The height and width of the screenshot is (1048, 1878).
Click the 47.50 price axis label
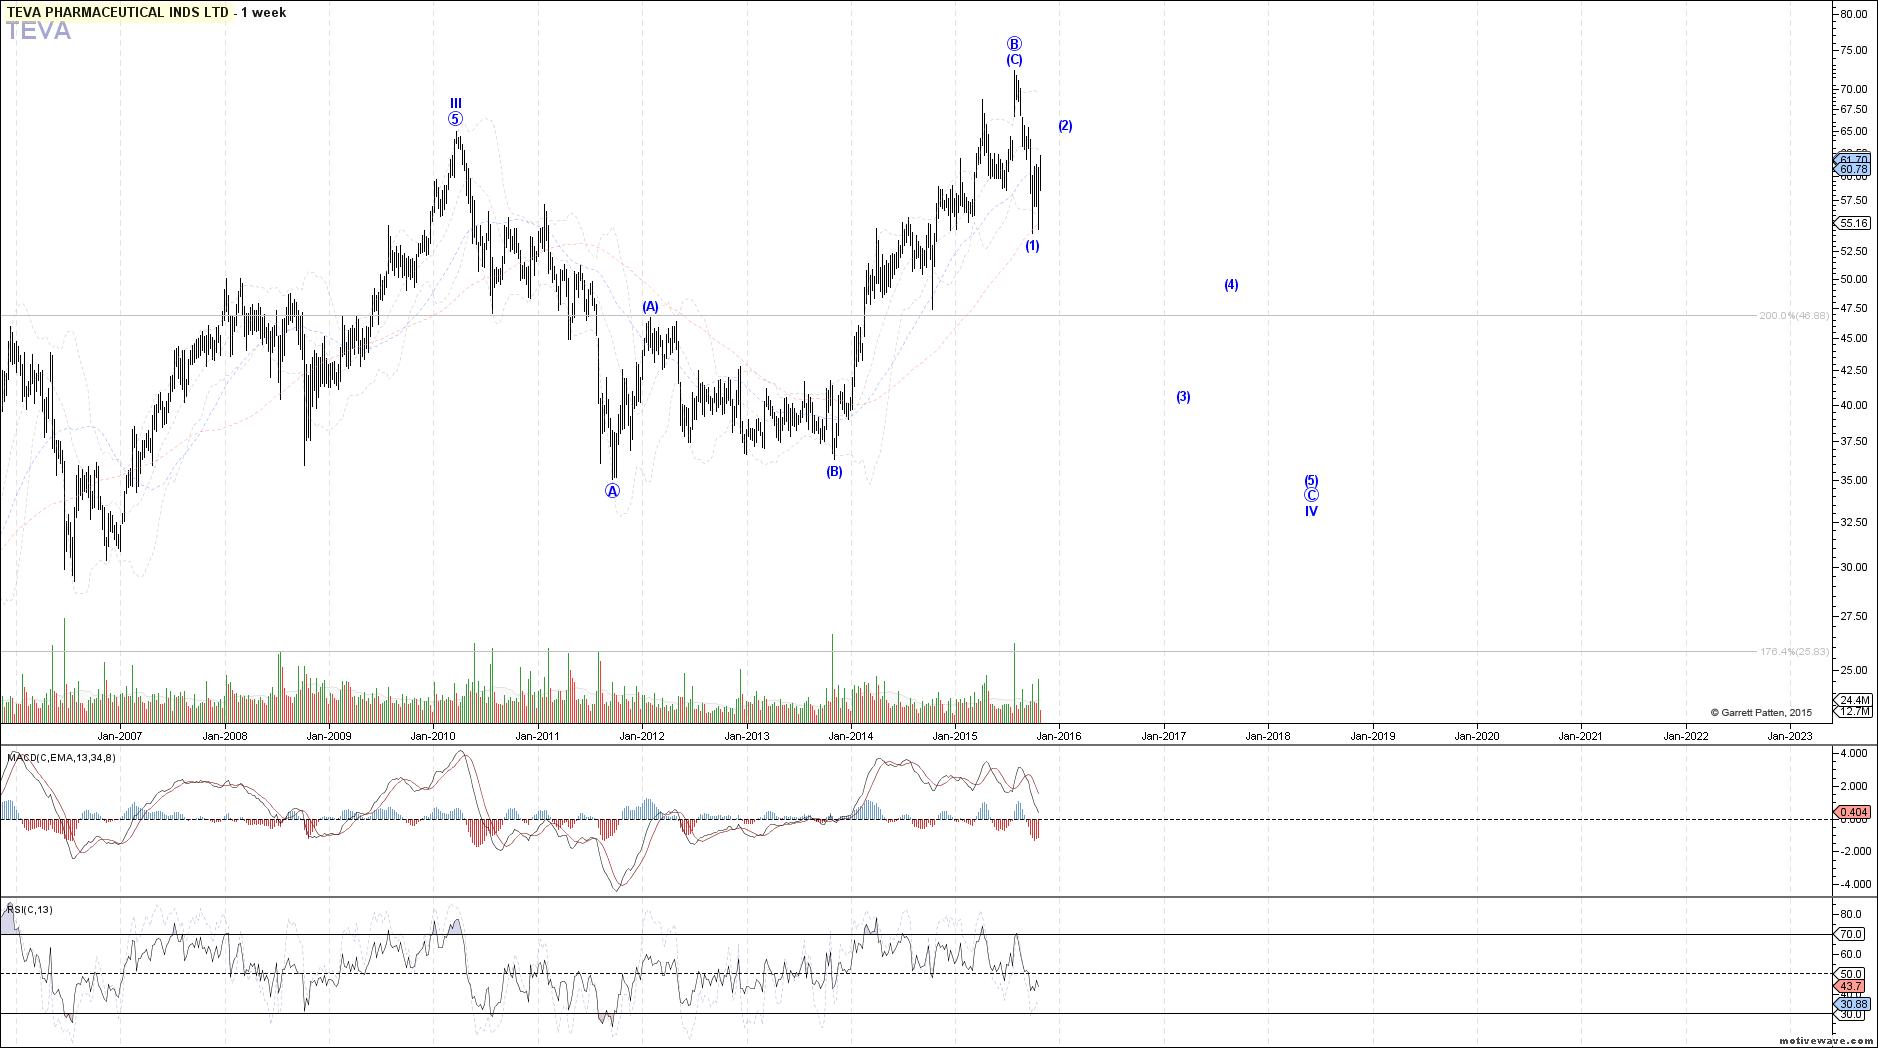click(x=1853, y=308)
